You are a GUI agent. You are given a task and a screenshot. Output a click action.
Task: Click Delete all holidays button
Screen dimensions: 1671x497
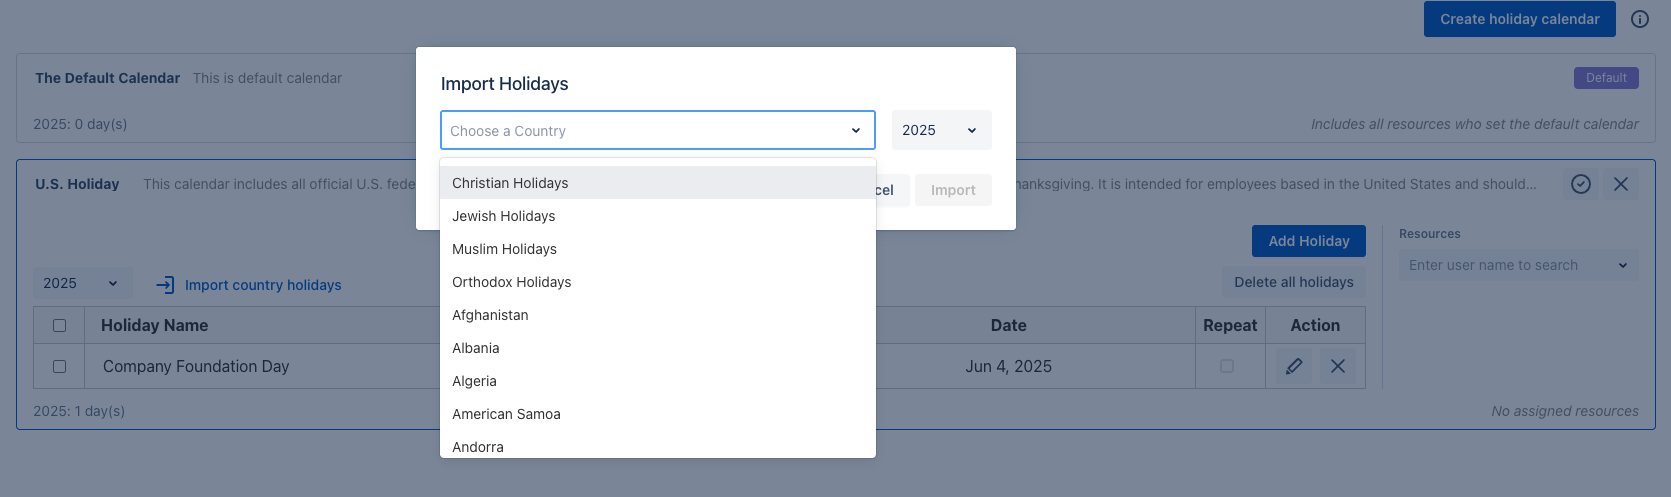coord(1293,283)
